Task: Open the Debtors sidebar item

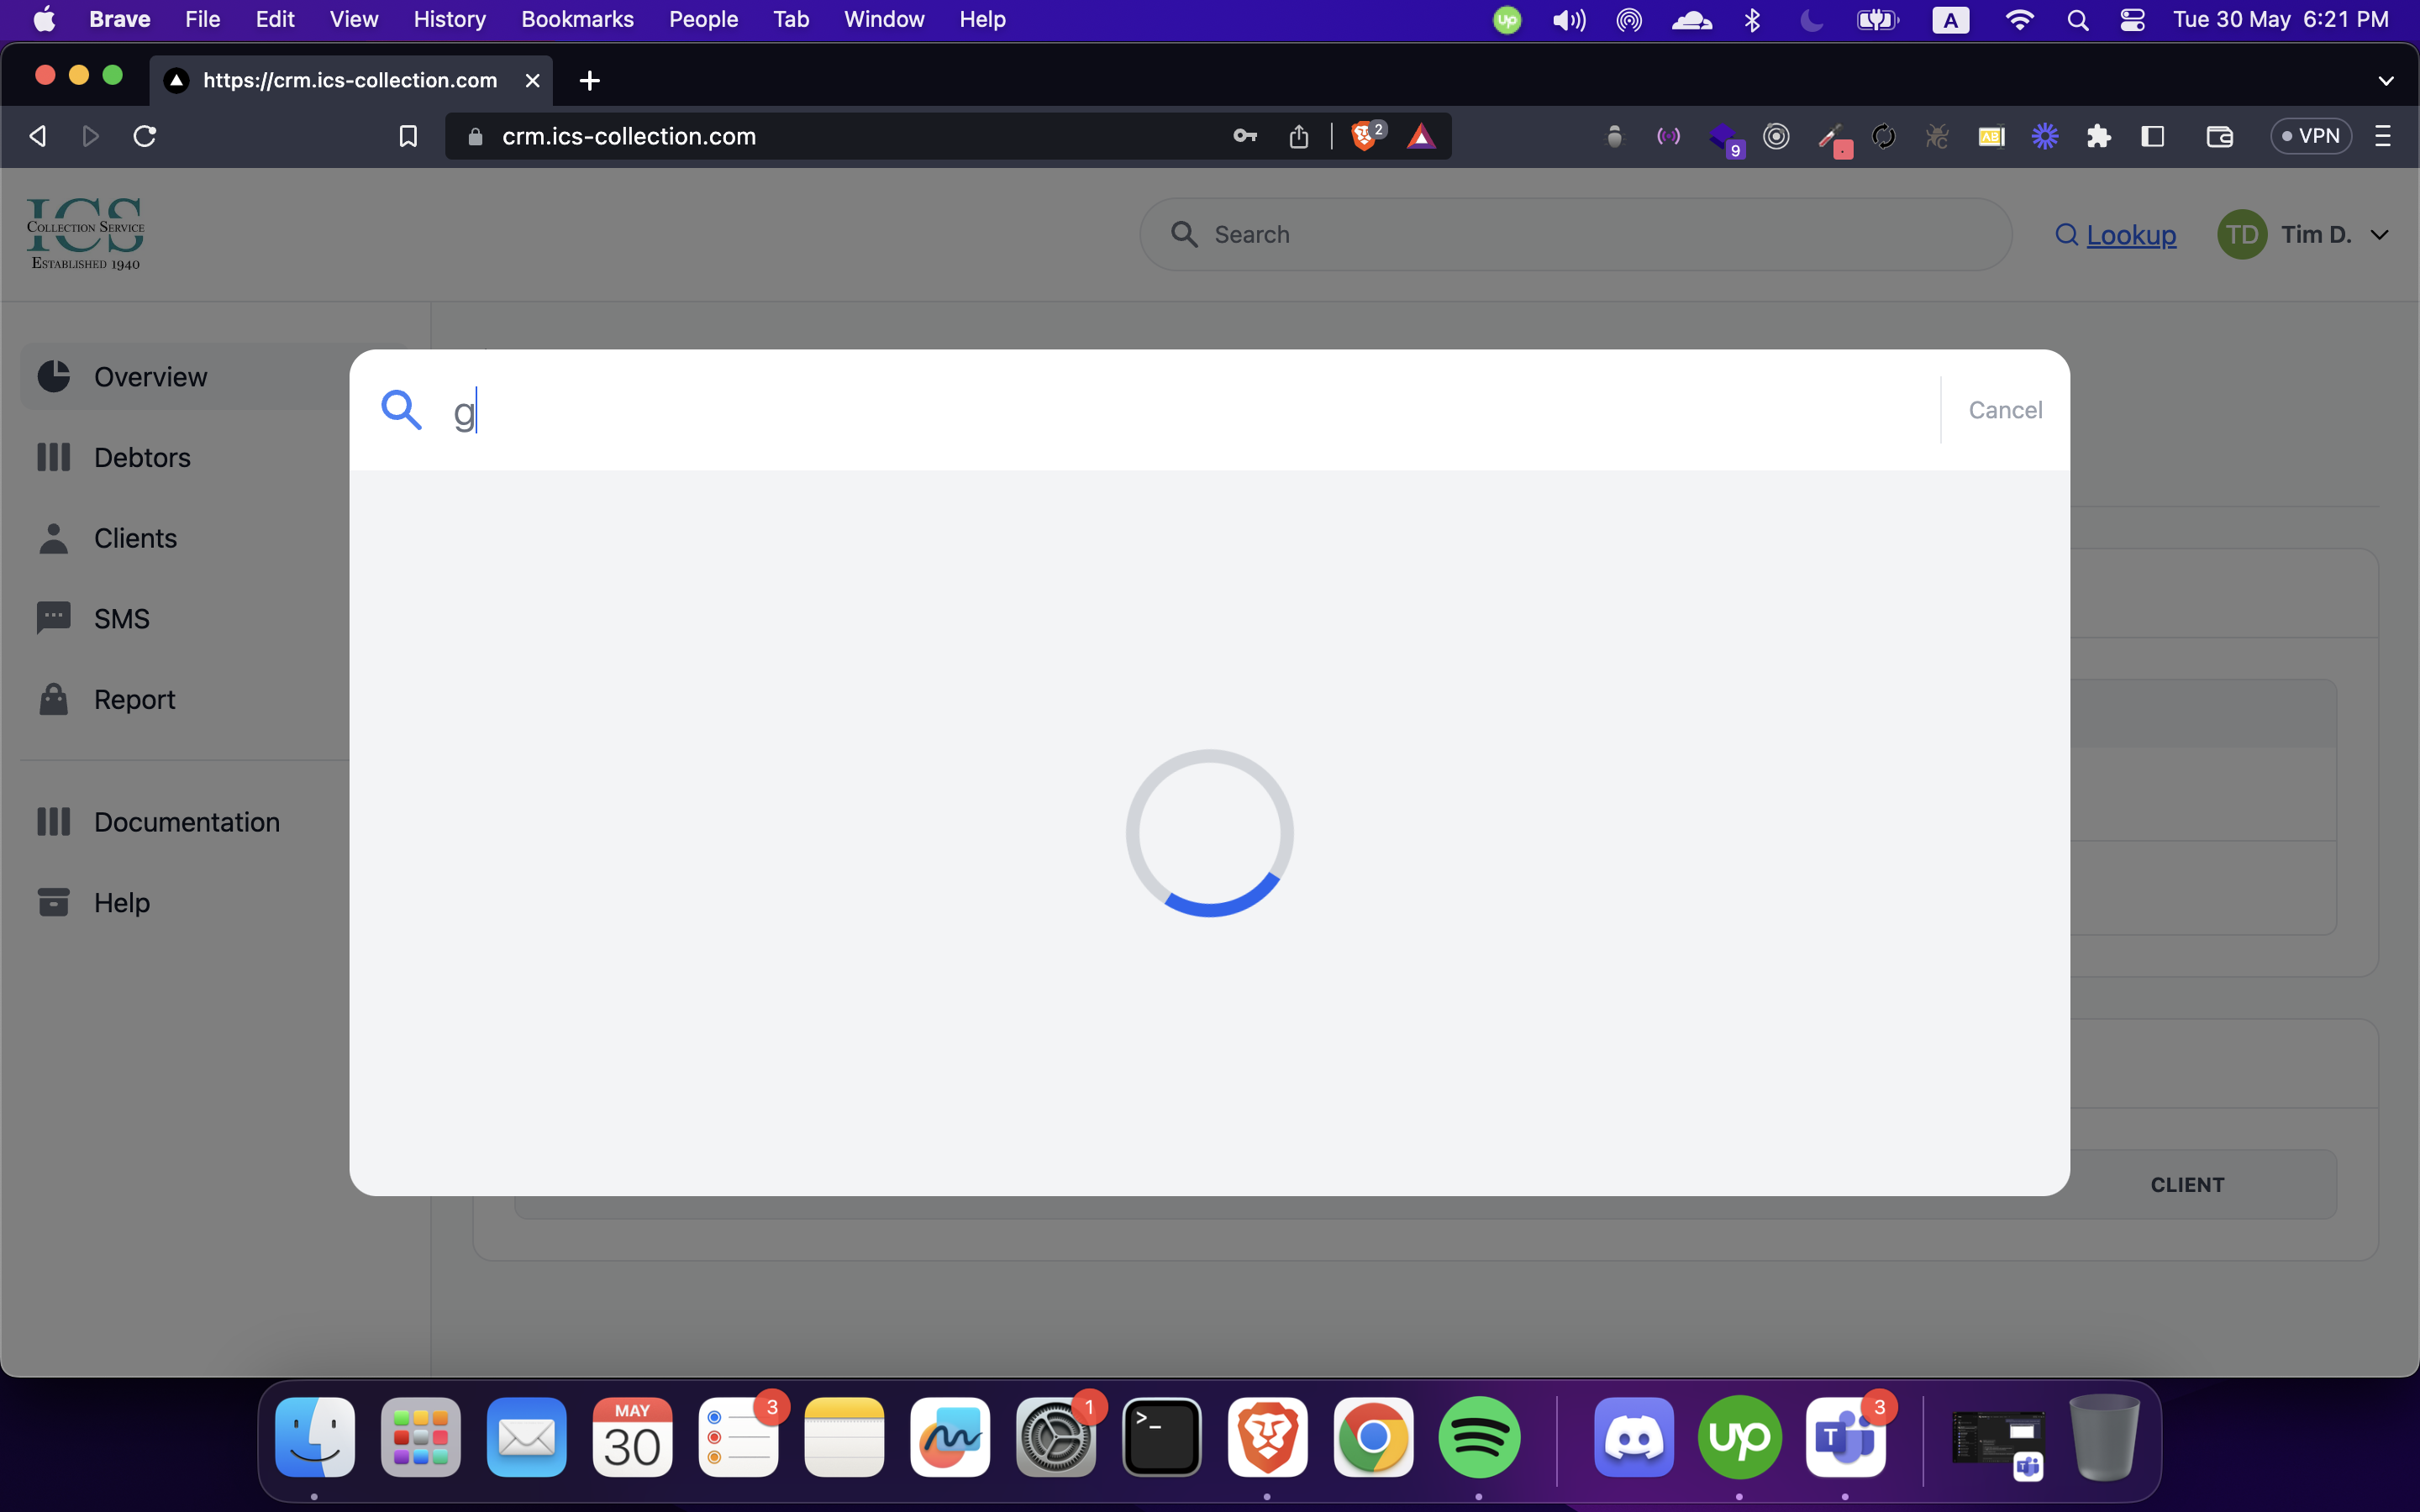Action: point(142,457)
